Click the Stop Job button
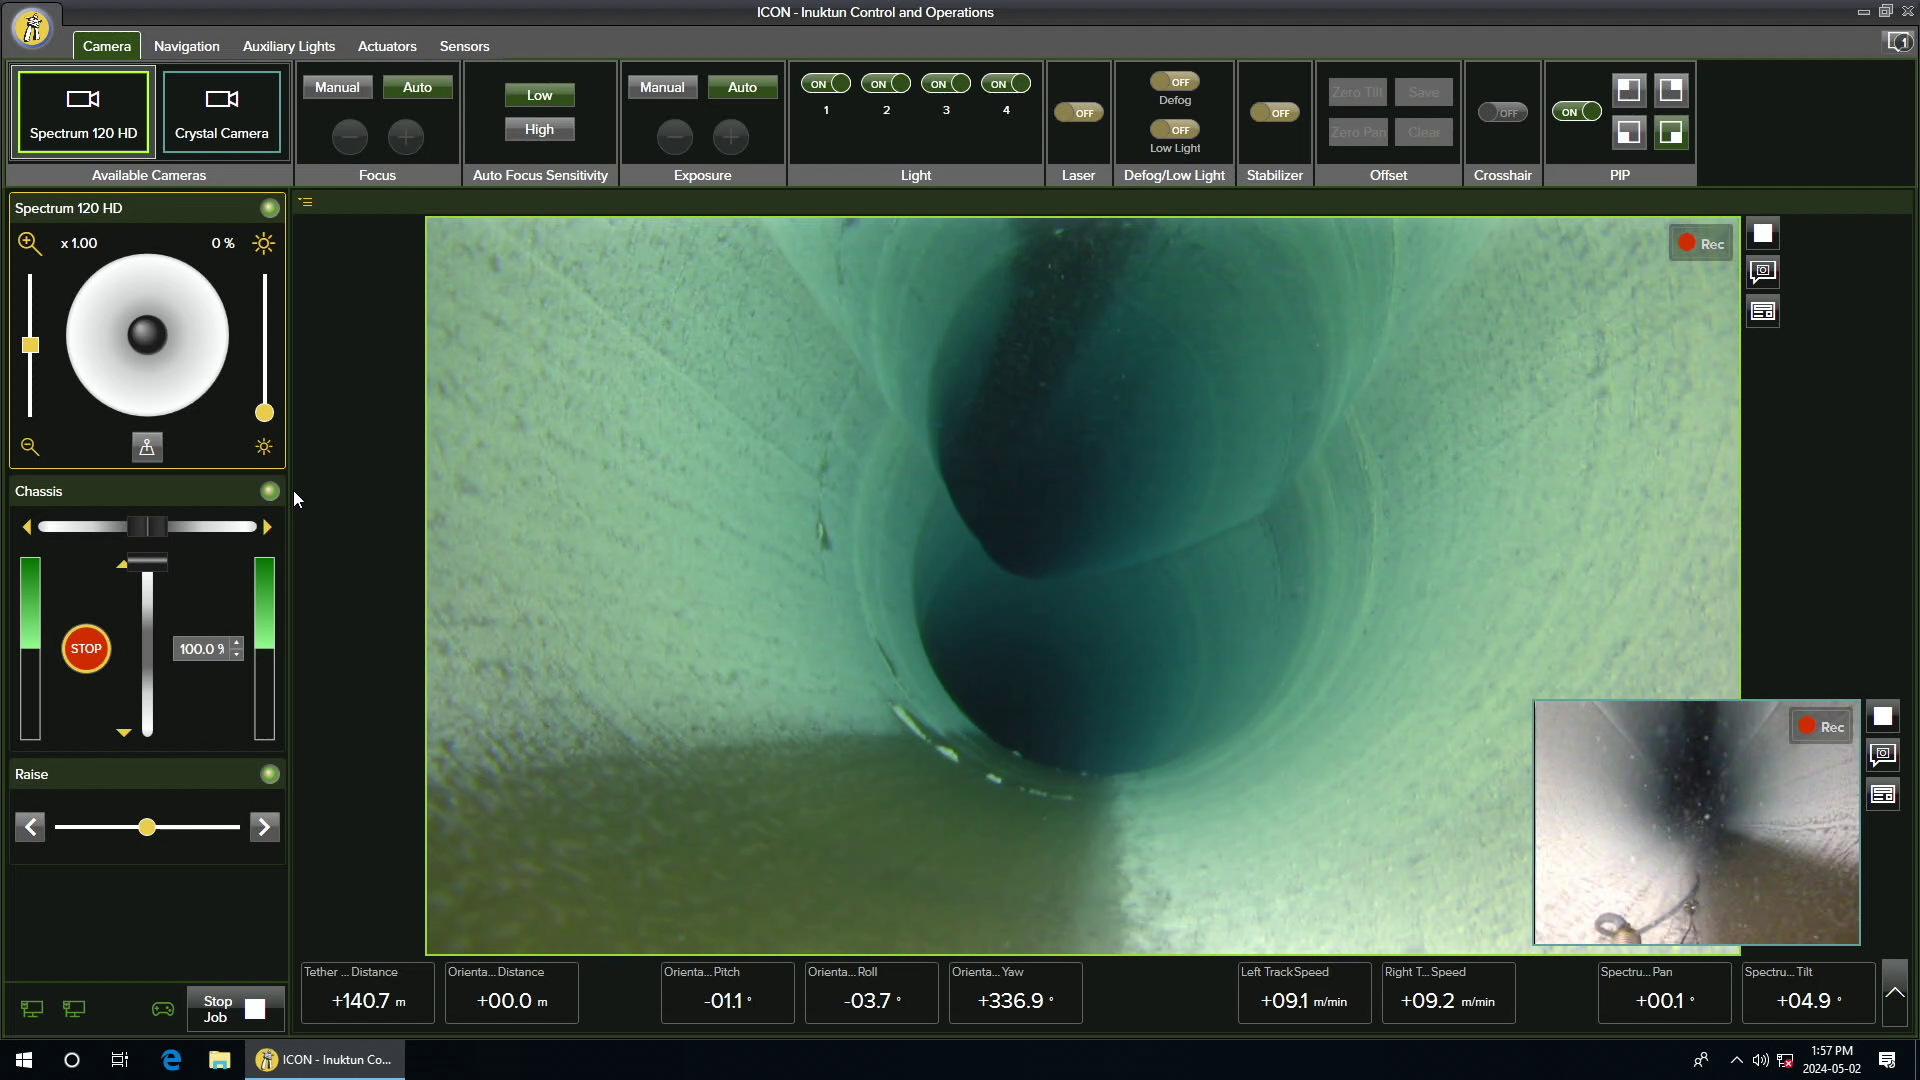The height and width of the screenshot is (1080, 1920). 236,1009
